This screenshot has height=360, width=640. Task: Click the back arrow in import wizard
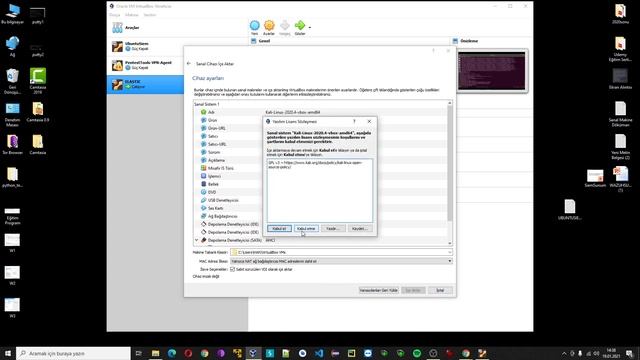click(x=189, y=64)
